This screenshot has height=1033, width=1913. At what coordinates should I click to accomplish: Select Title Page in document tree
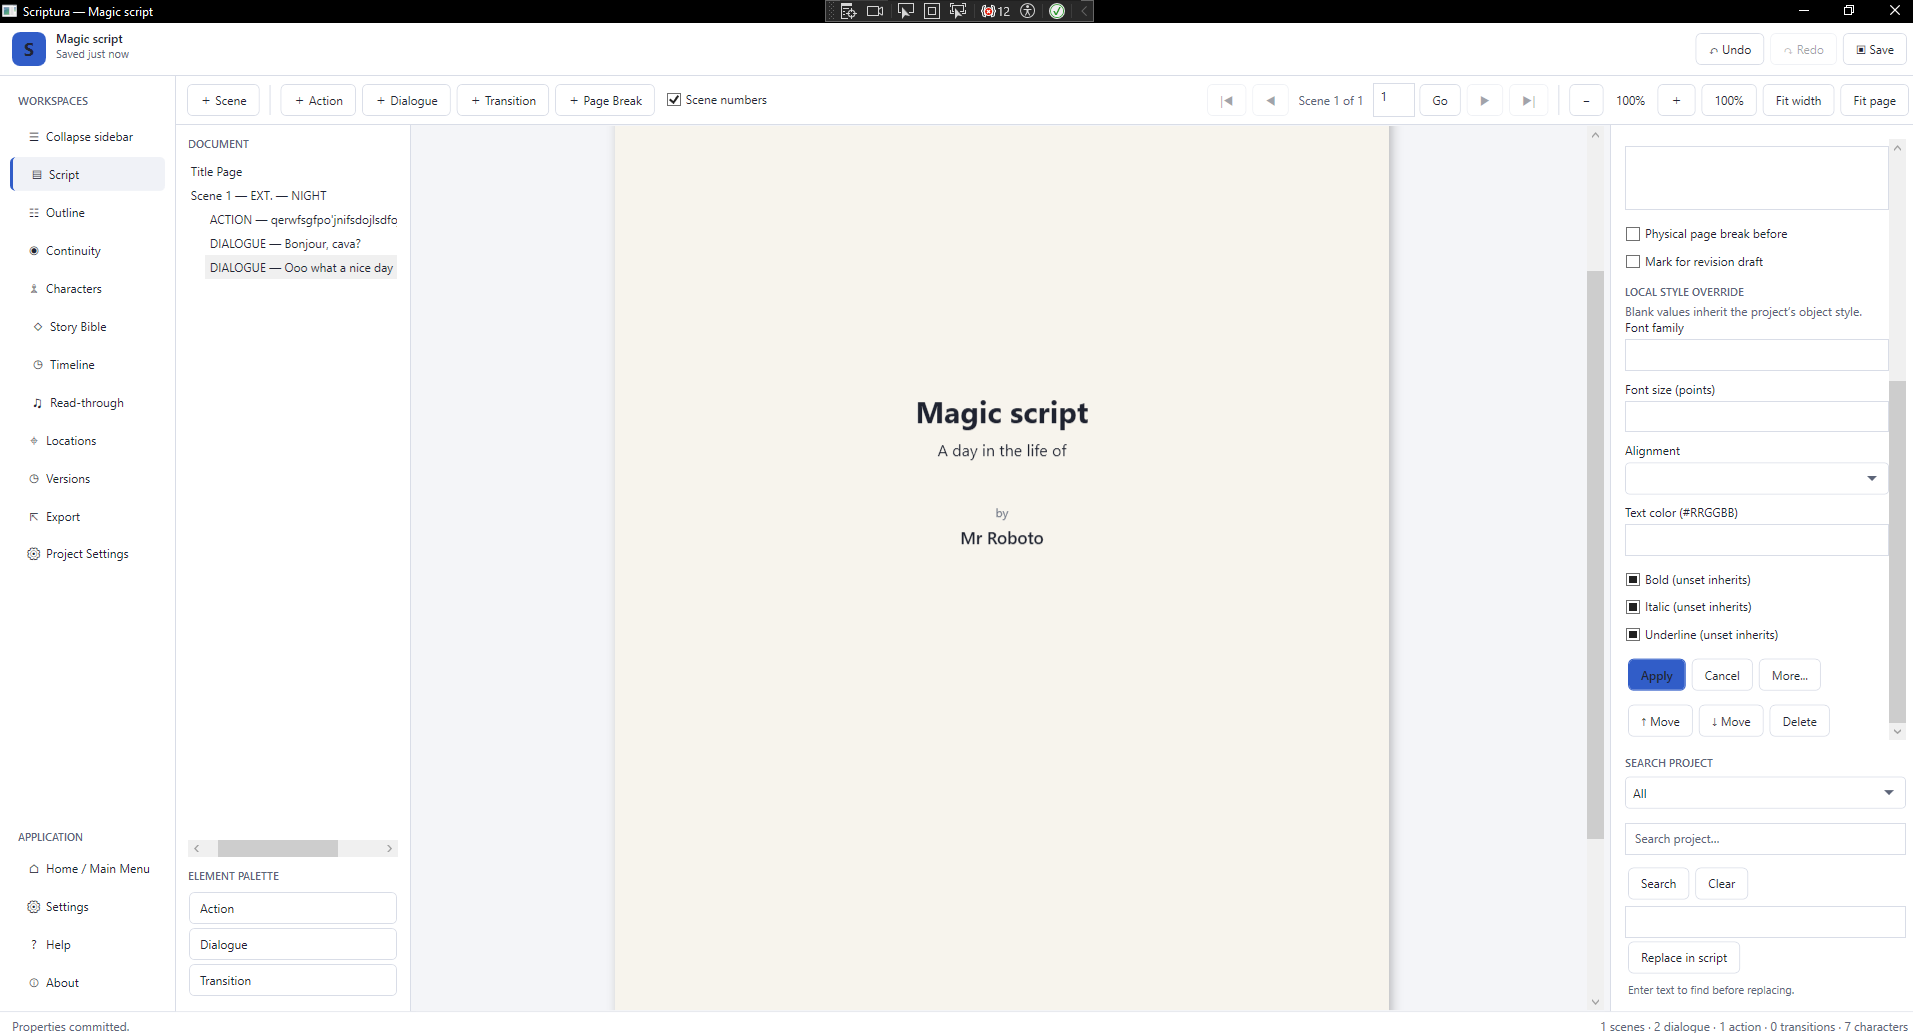216,172
